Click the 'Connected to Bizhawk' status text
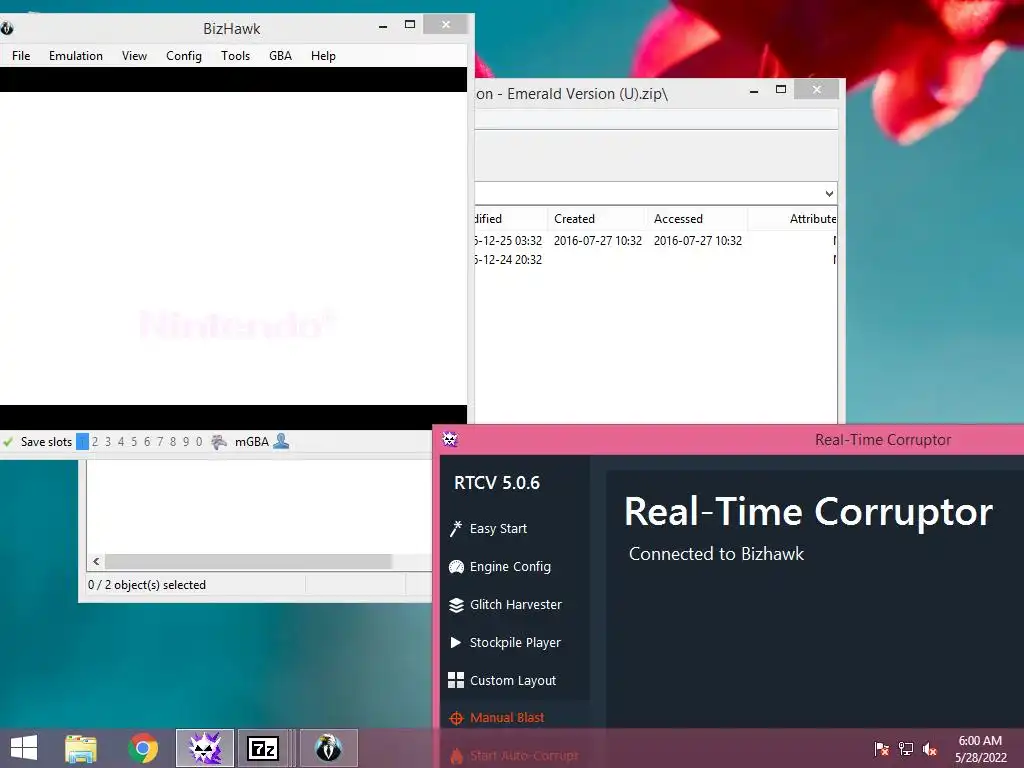The image size is (1024, 768). (x=716, y=554)
